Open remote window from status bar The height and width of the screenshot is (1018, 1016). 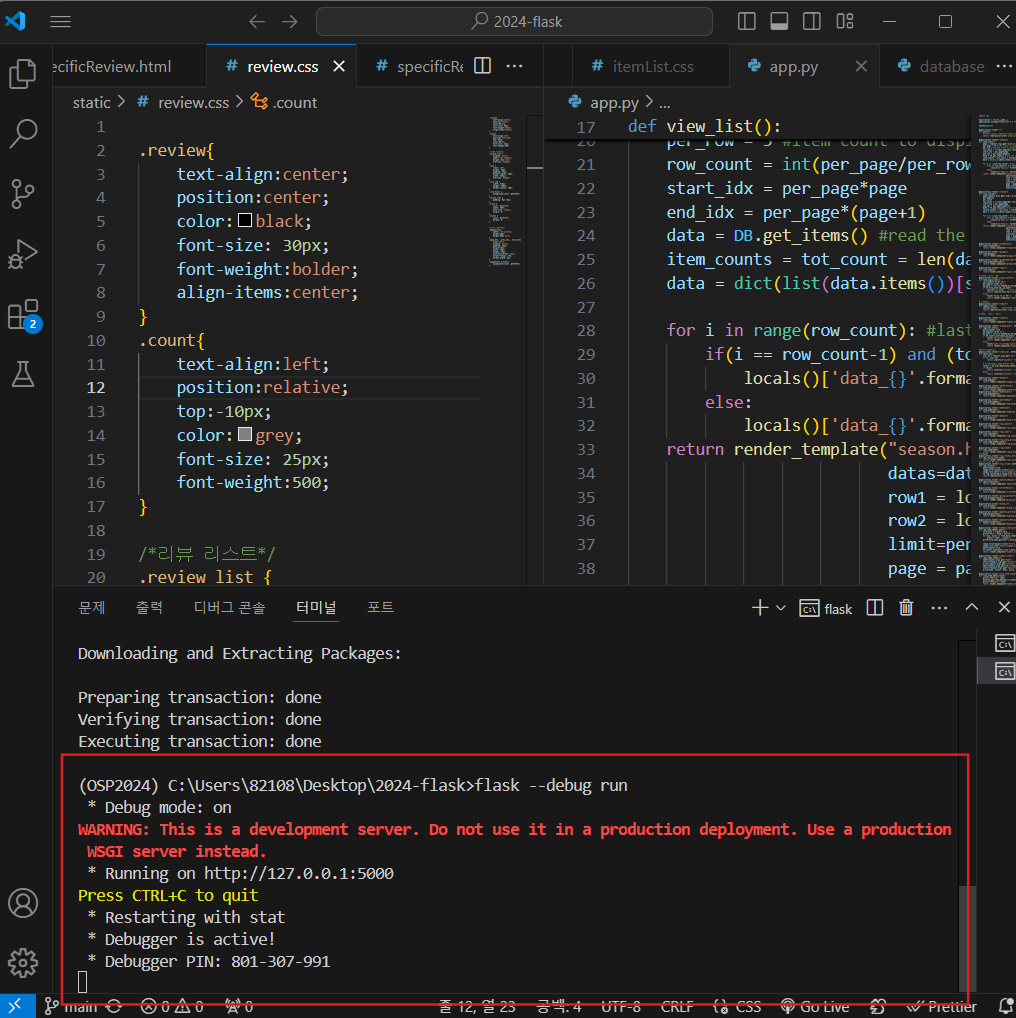[17, 1006]
